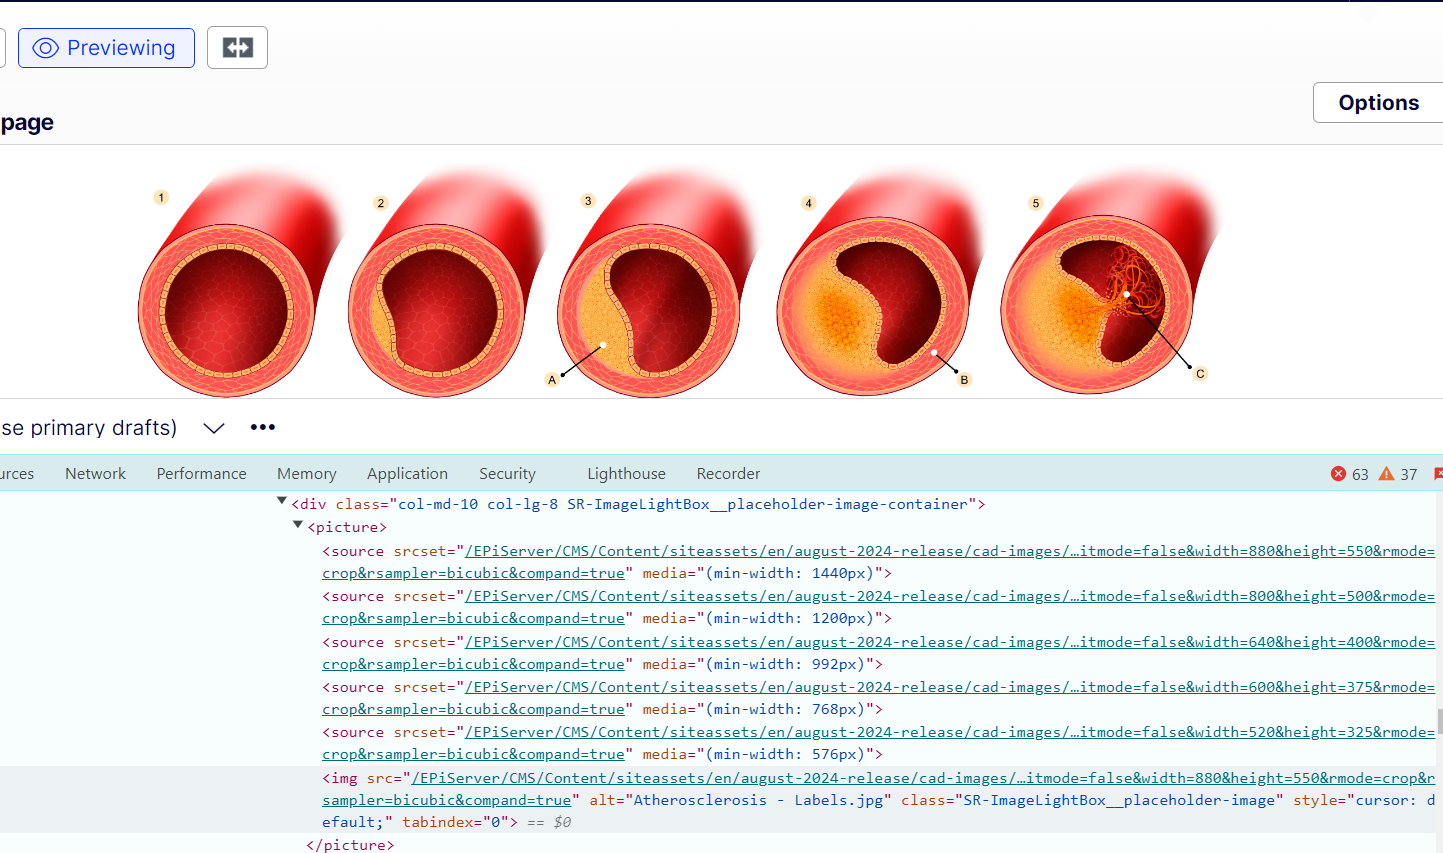Go to the Application tab
The width and height of the screenshot is (1443, 853).
[x=407, y=474]
